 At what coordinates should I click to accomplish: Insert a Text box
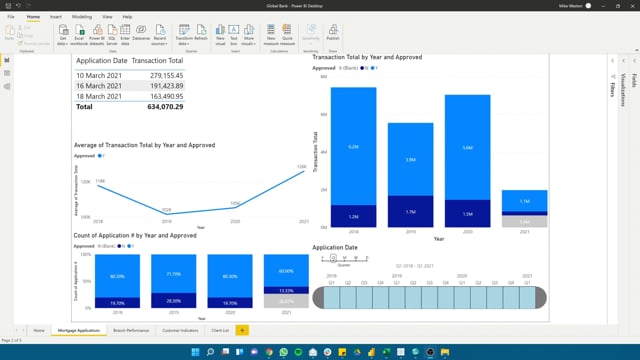233,35
